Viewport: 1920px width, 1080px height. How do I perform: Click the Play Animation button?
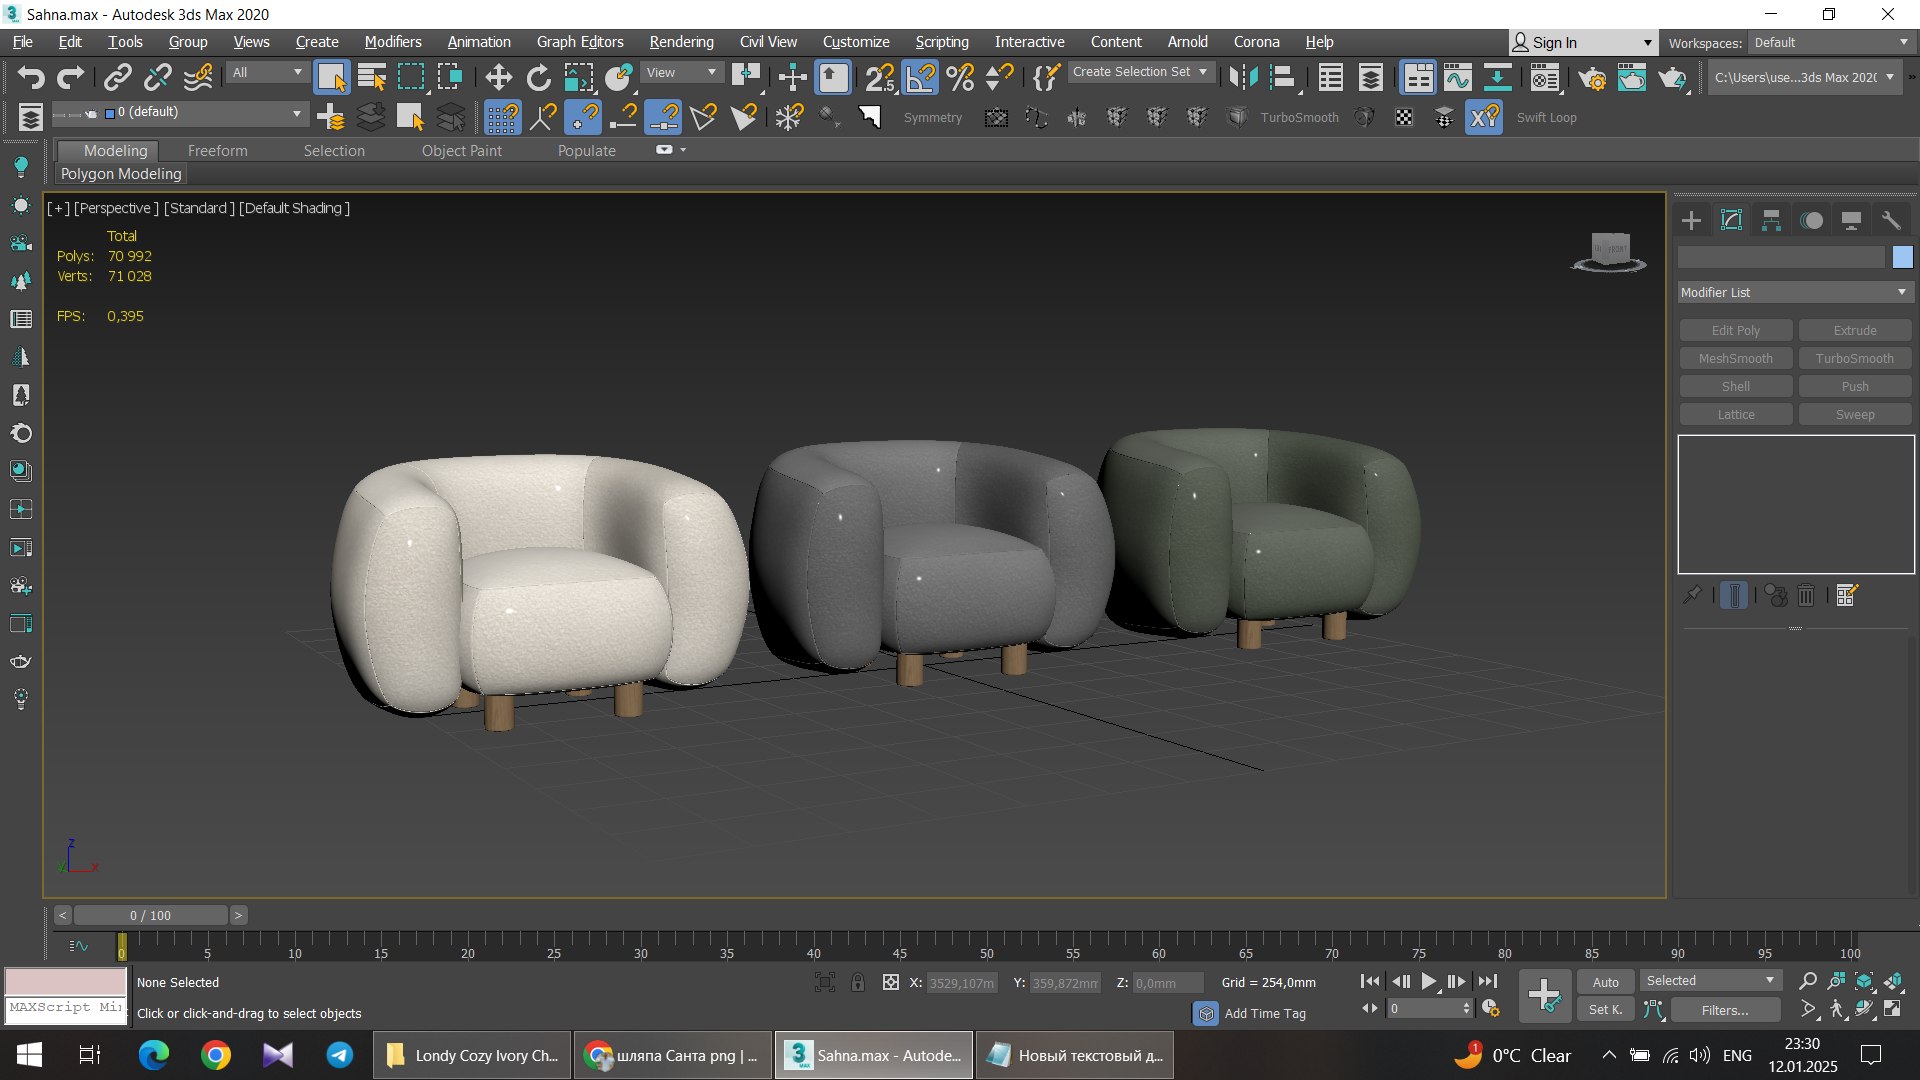pos(1428,981)
